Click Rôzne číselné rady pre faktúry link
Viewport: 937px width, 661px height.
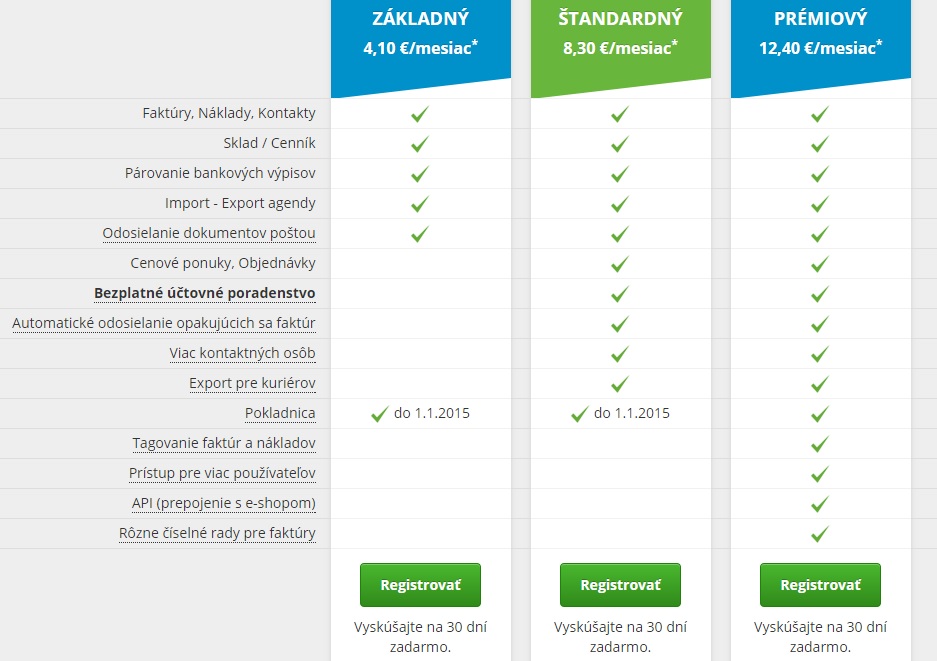click(217, 533)
